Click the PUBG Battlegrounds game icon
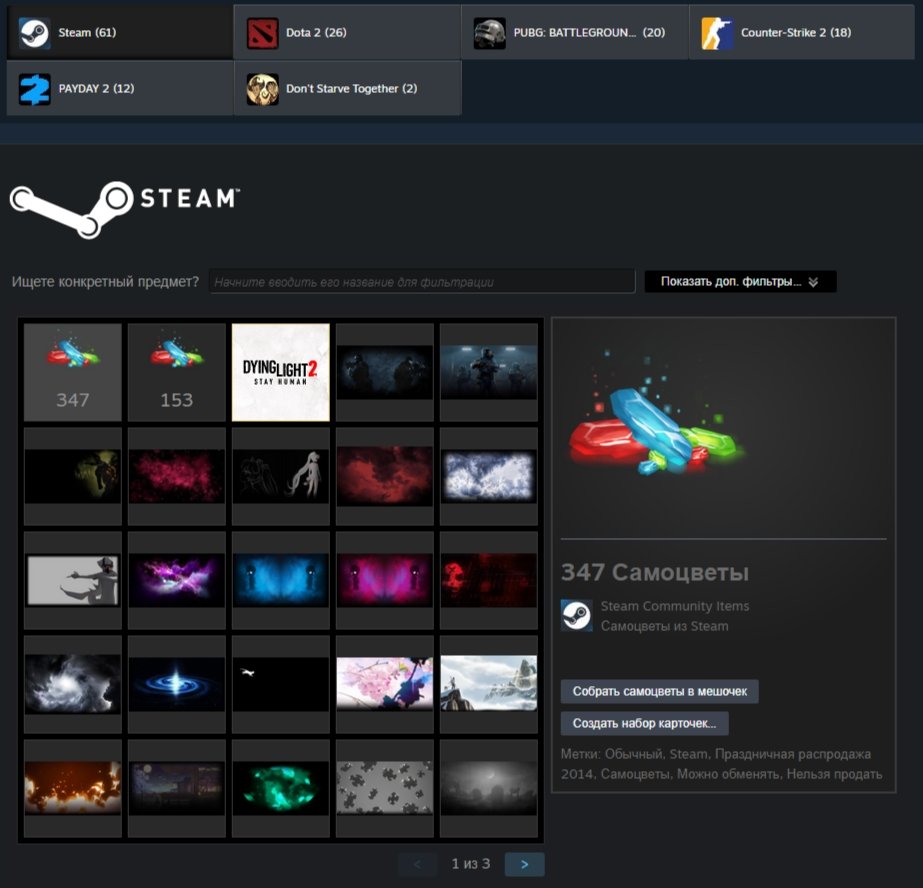 click(490, 33)
